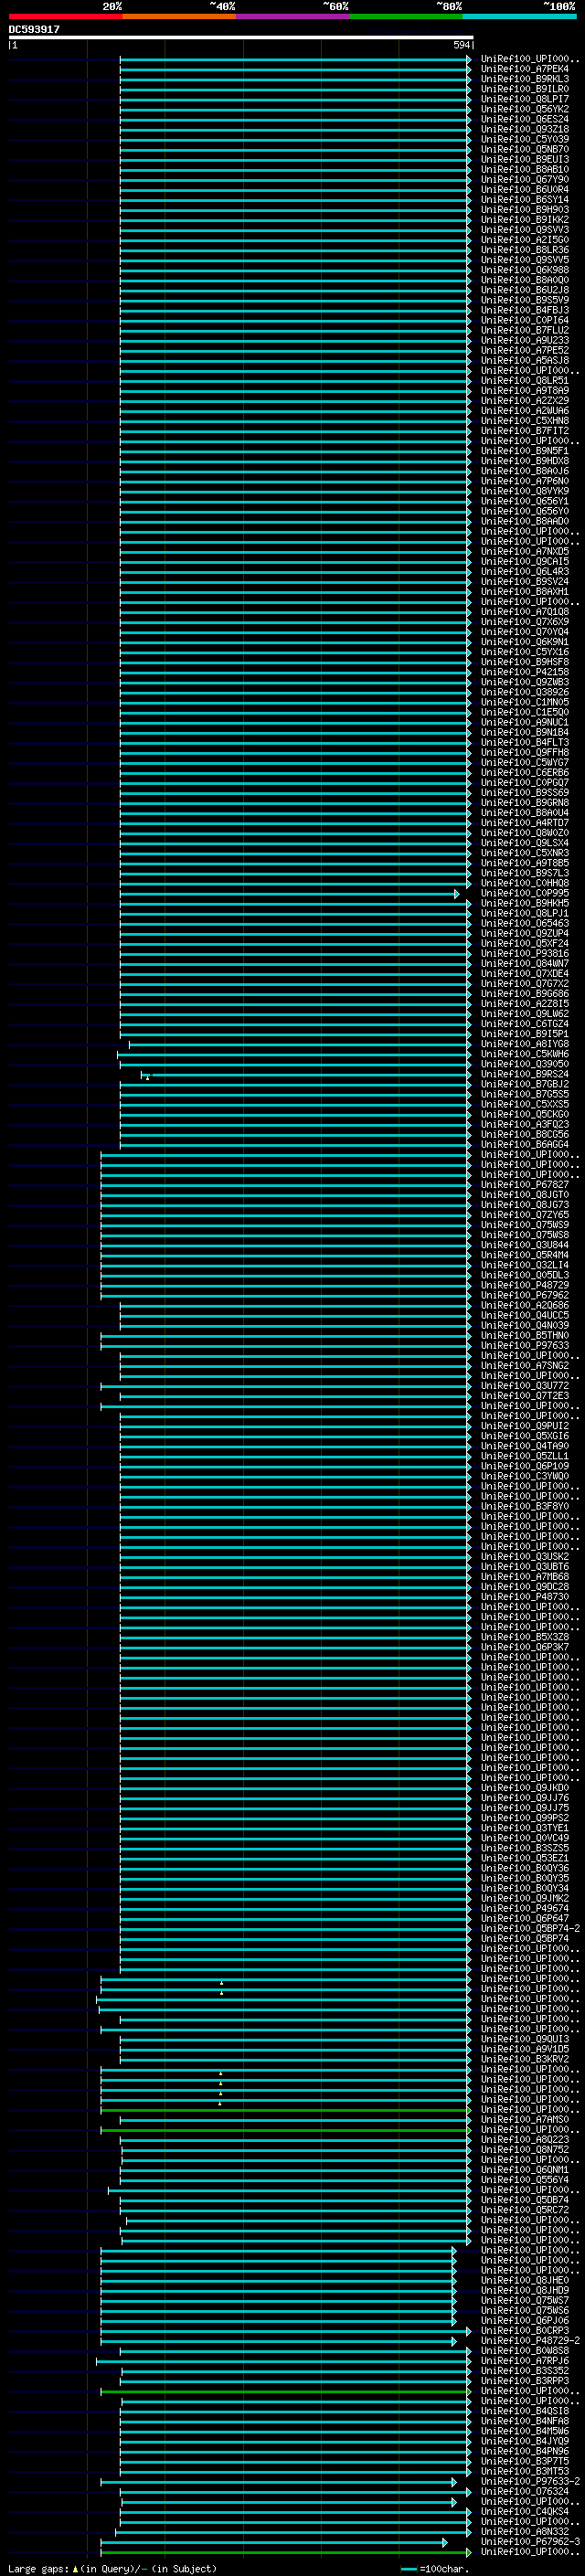Select hit UniRef100_Q5NB70
Image resolution: width=585 pixels, height=2576 pixels.
coord(525,149)
